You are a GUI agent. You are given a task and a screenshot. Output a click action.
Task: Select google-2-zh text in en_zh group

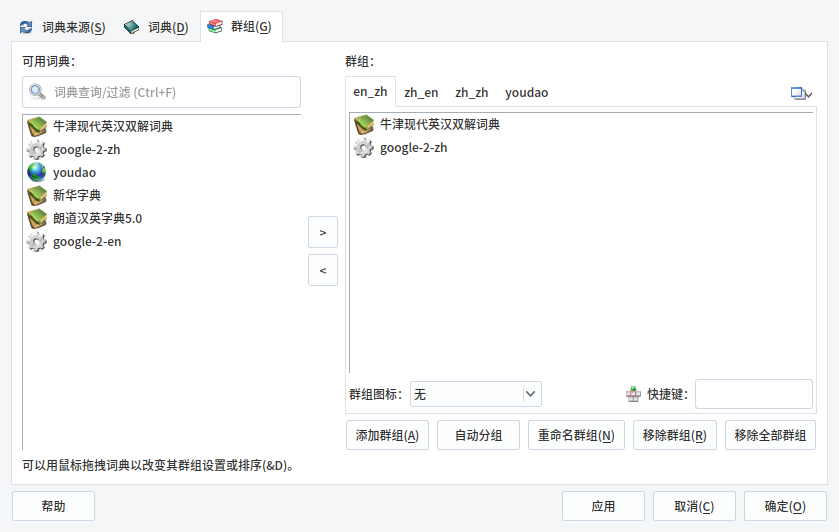click(414, 148)
